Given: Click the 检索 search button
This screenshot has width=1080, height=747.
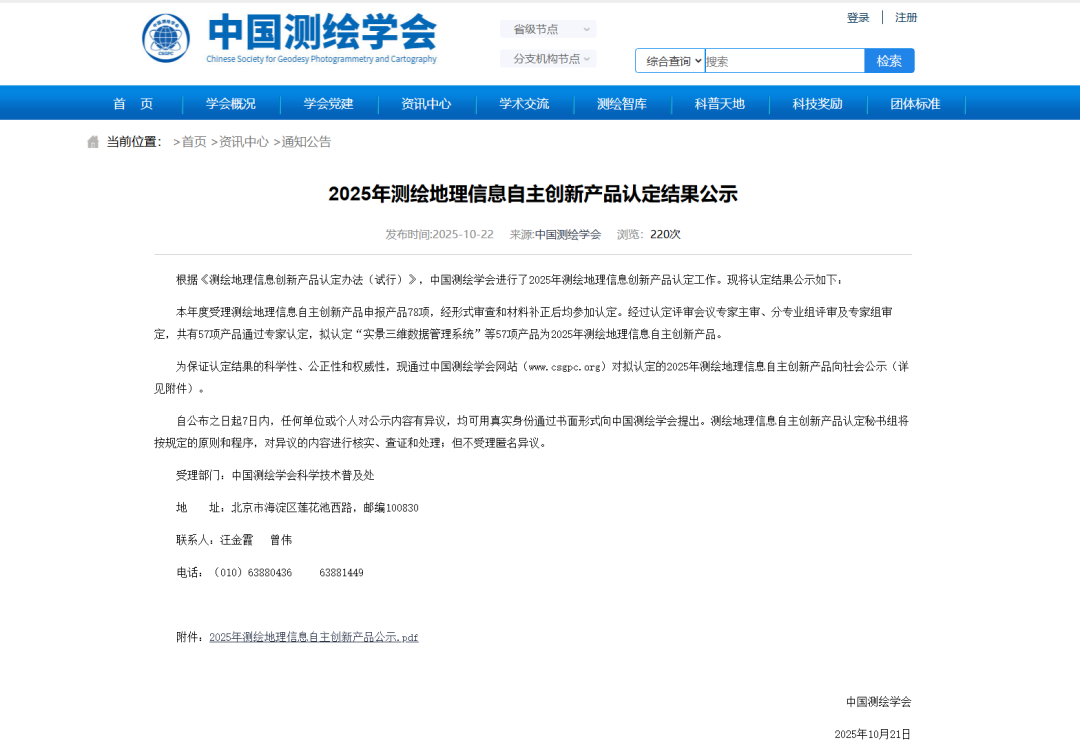Looking at the screenshot, I should pyautogui.click(x=889, y=61).
